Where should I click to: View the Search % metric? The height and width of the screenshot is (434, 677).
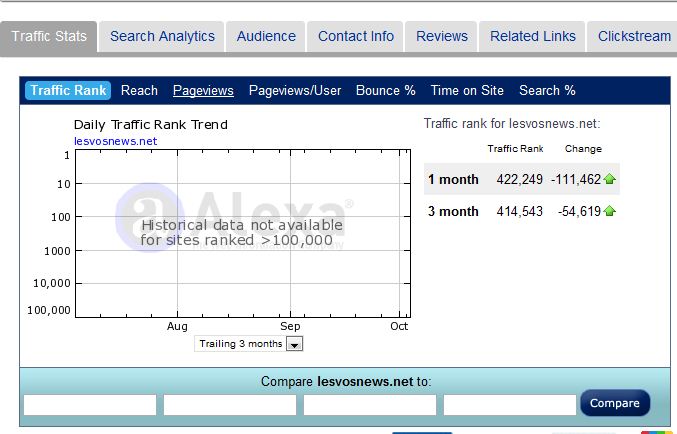point(547,91)
